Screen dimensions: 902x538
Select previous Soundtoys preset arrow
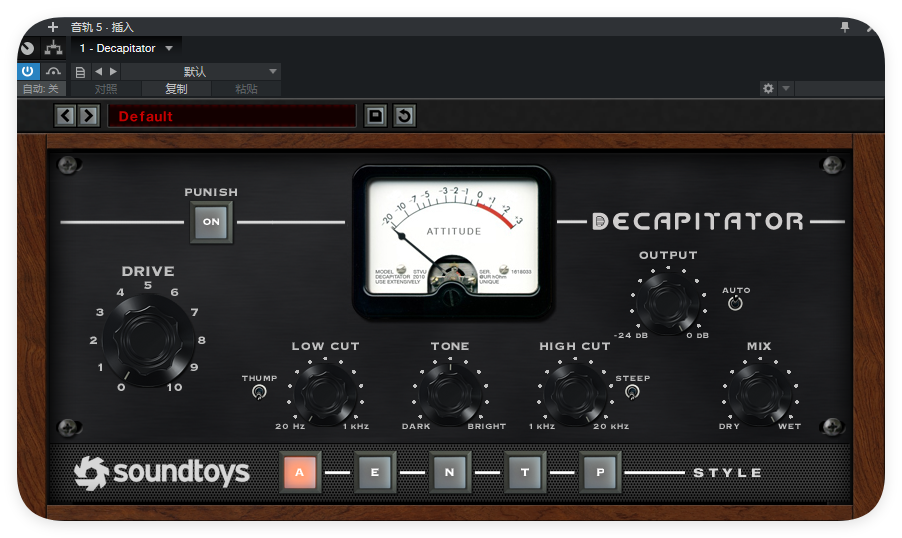66,116
